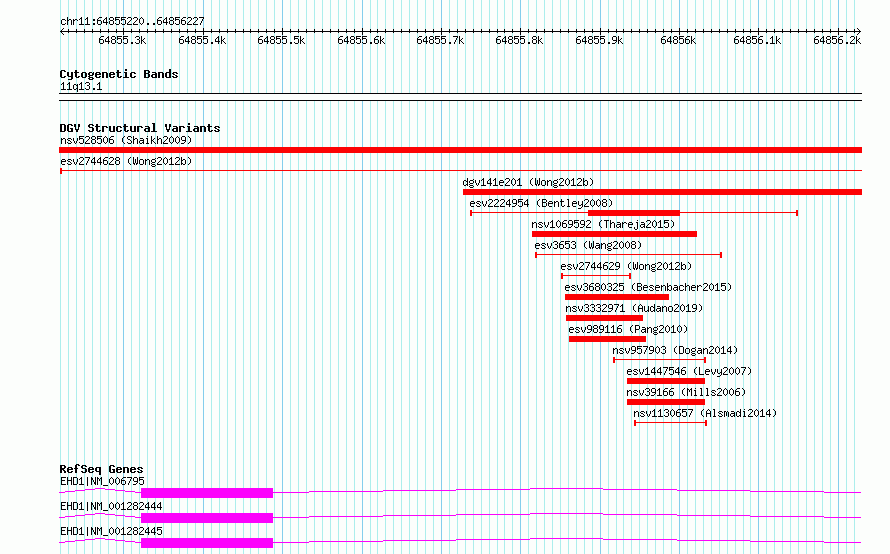Click the 64855.7k ruler tick label
Image resolution: width=890 pixels, height=554 pixels.
pyautogui.click(x=440, y=40)
